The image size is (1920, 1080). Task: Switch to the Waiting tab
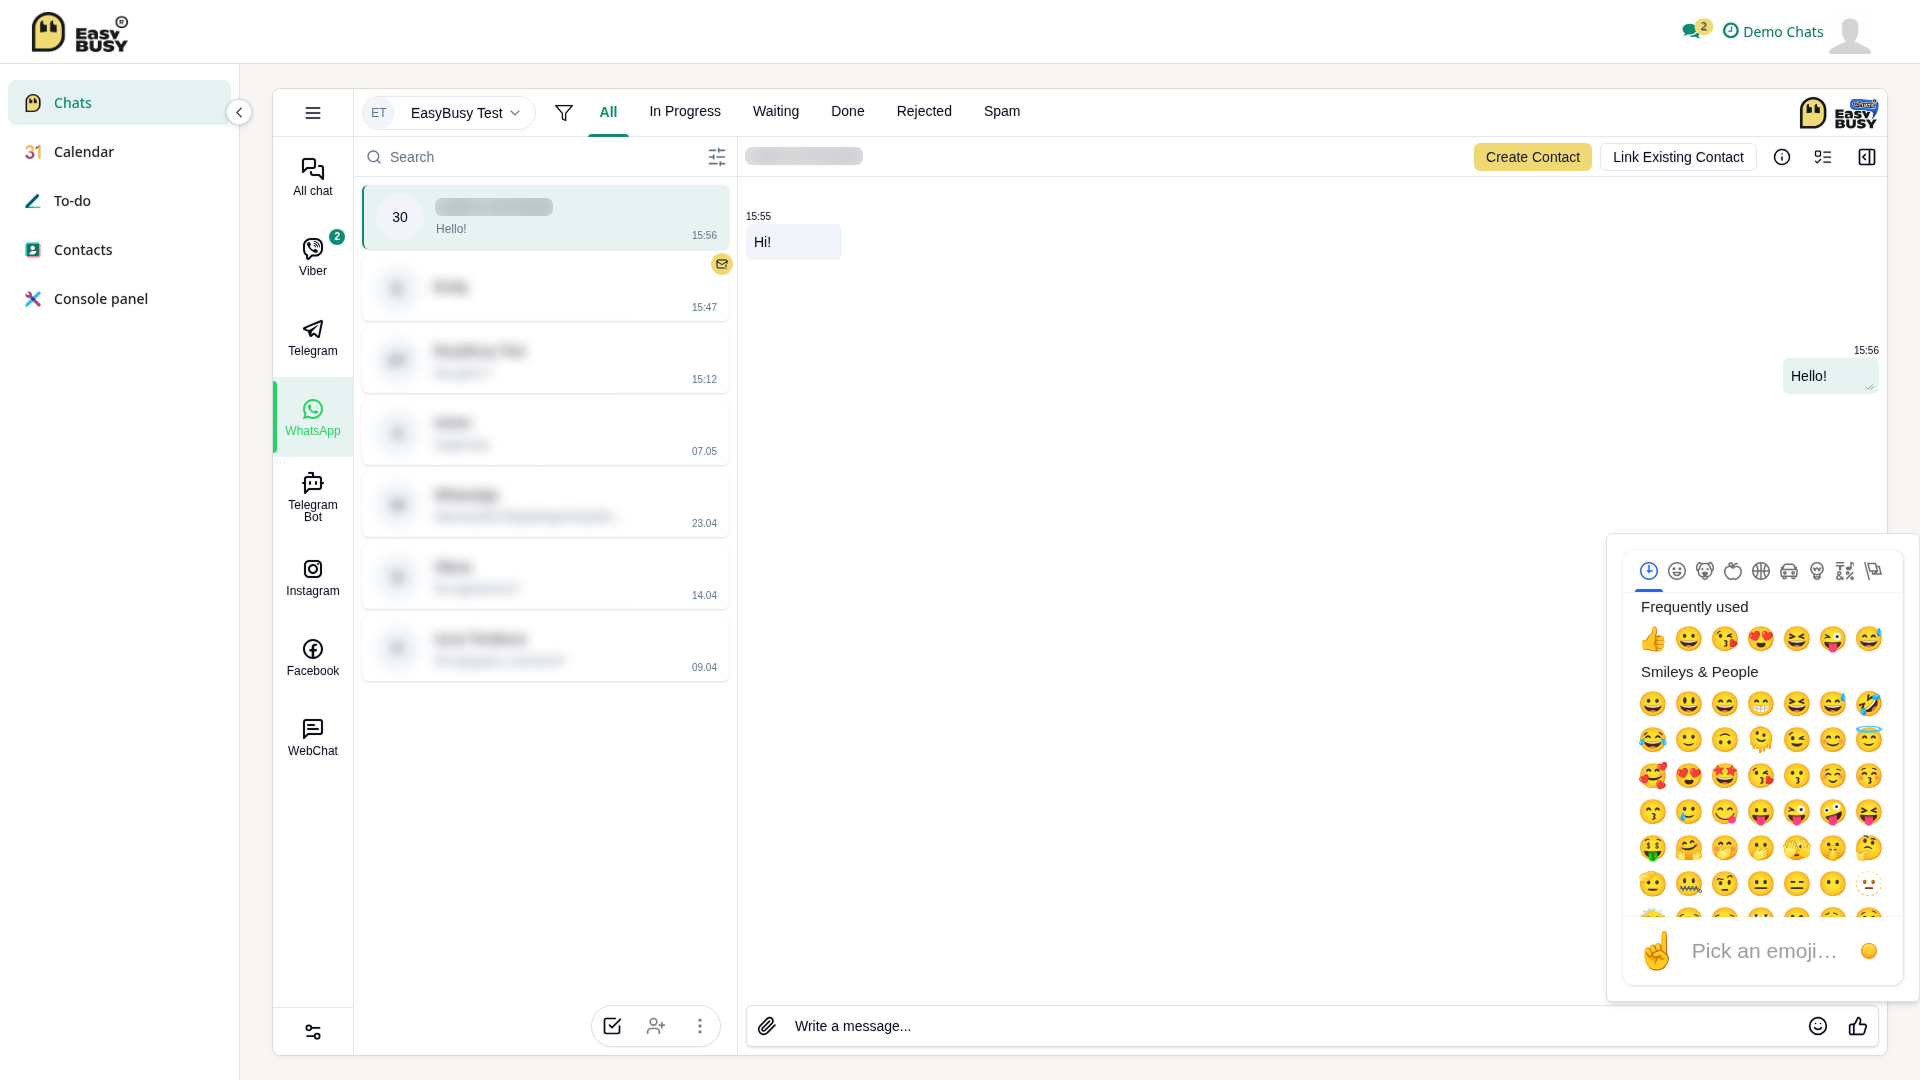click(776, 111)
